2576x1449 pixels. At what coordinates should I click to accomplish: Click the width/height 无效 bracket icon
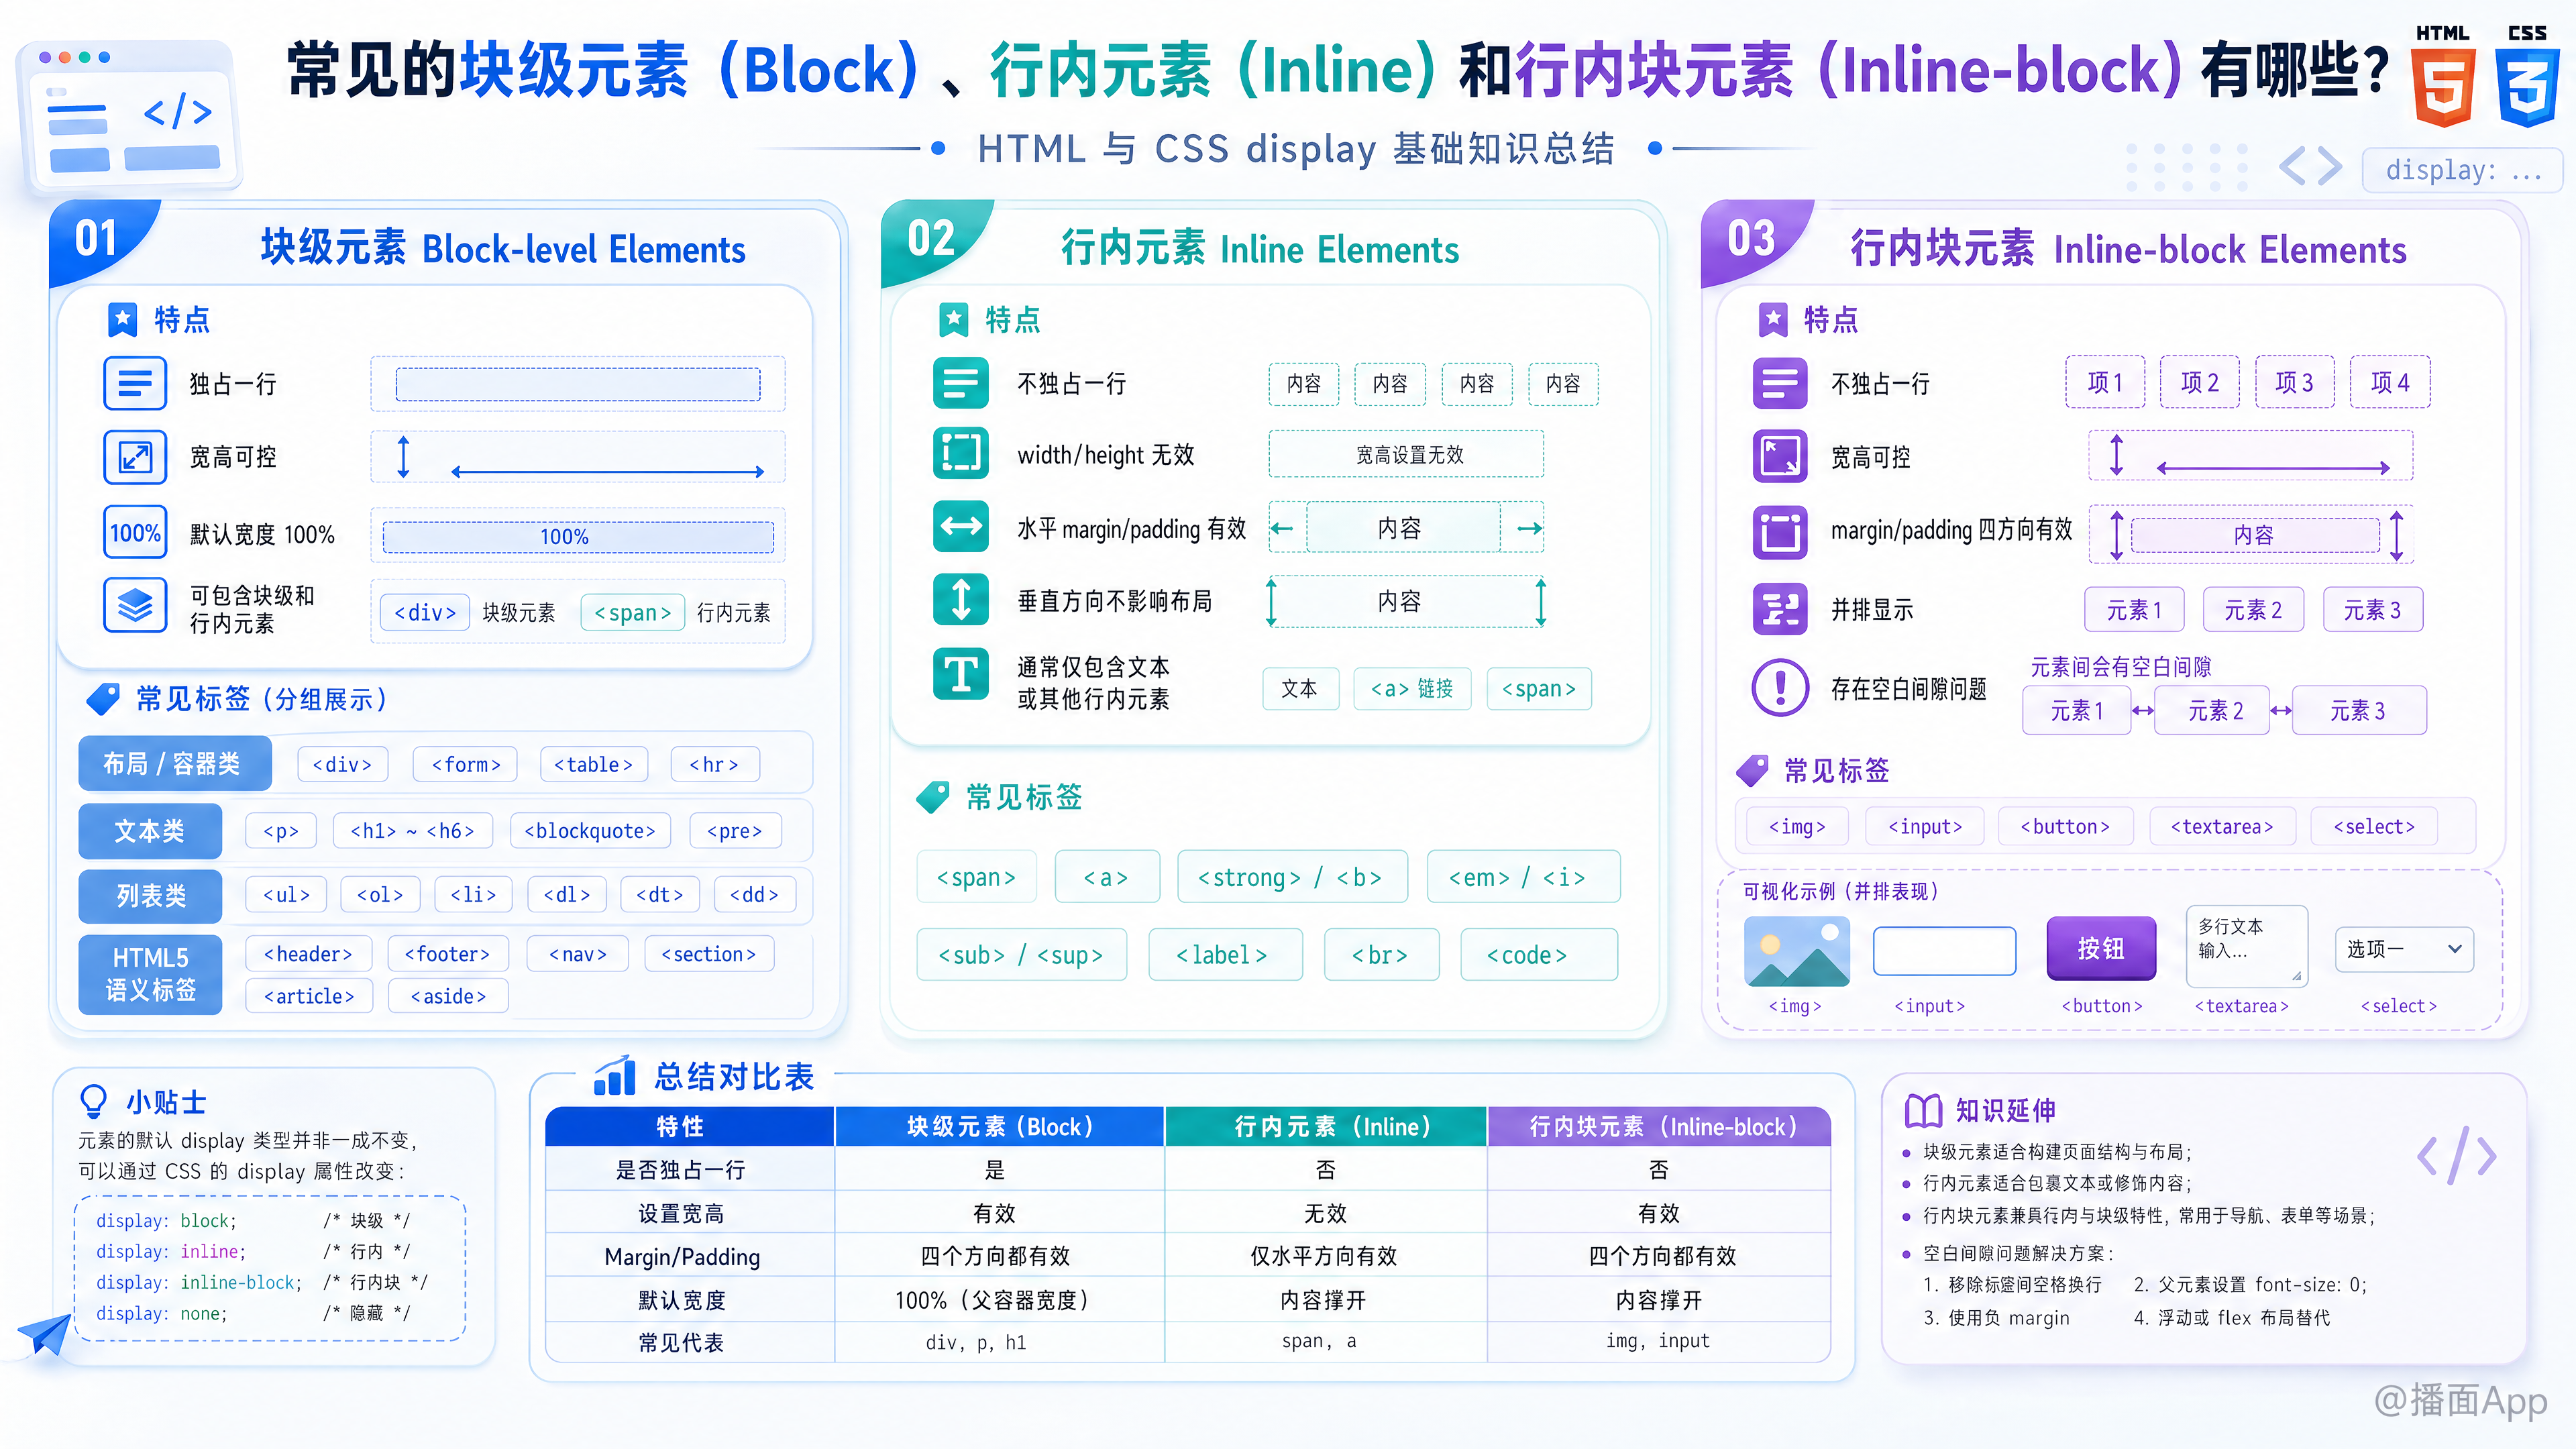point(961,453)
